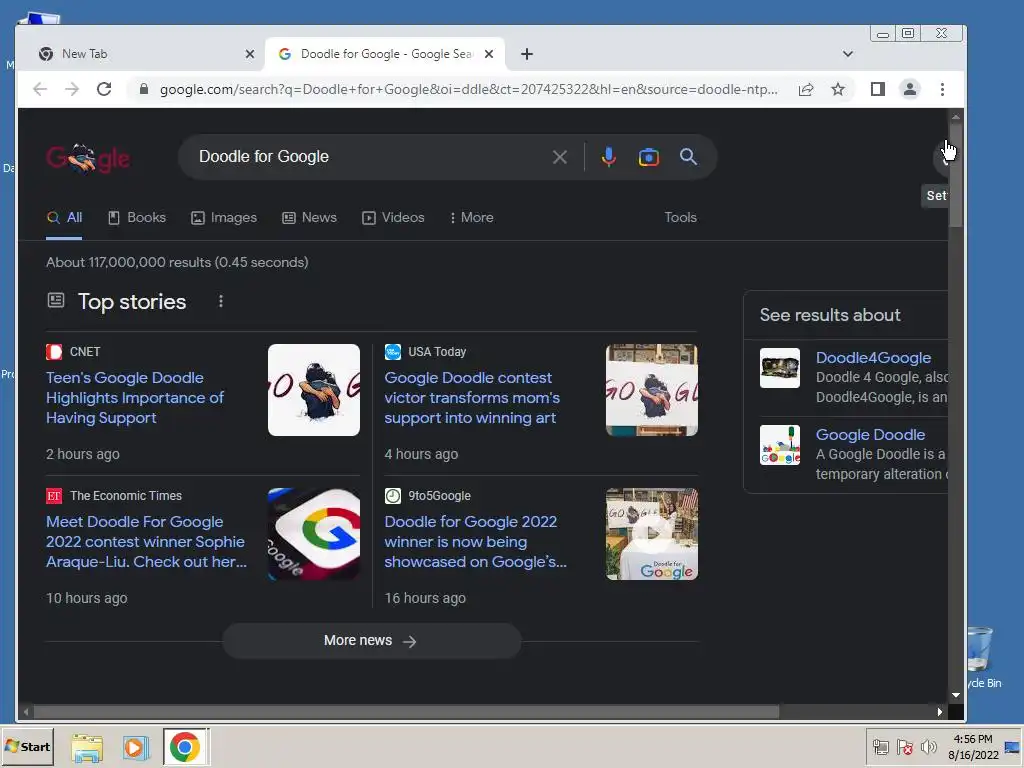The height and width of the screenshot is (768, 1024).
Task: Click the Chrome taskbar icon
Action: 185,747
